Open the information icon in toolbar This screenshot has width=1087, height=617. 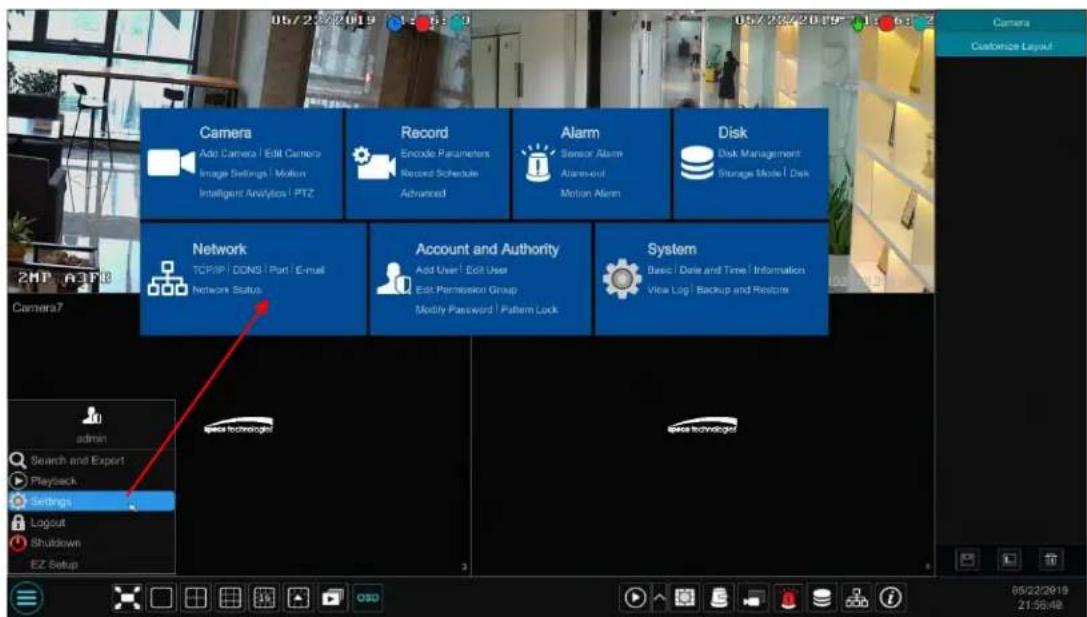point(891,598)
